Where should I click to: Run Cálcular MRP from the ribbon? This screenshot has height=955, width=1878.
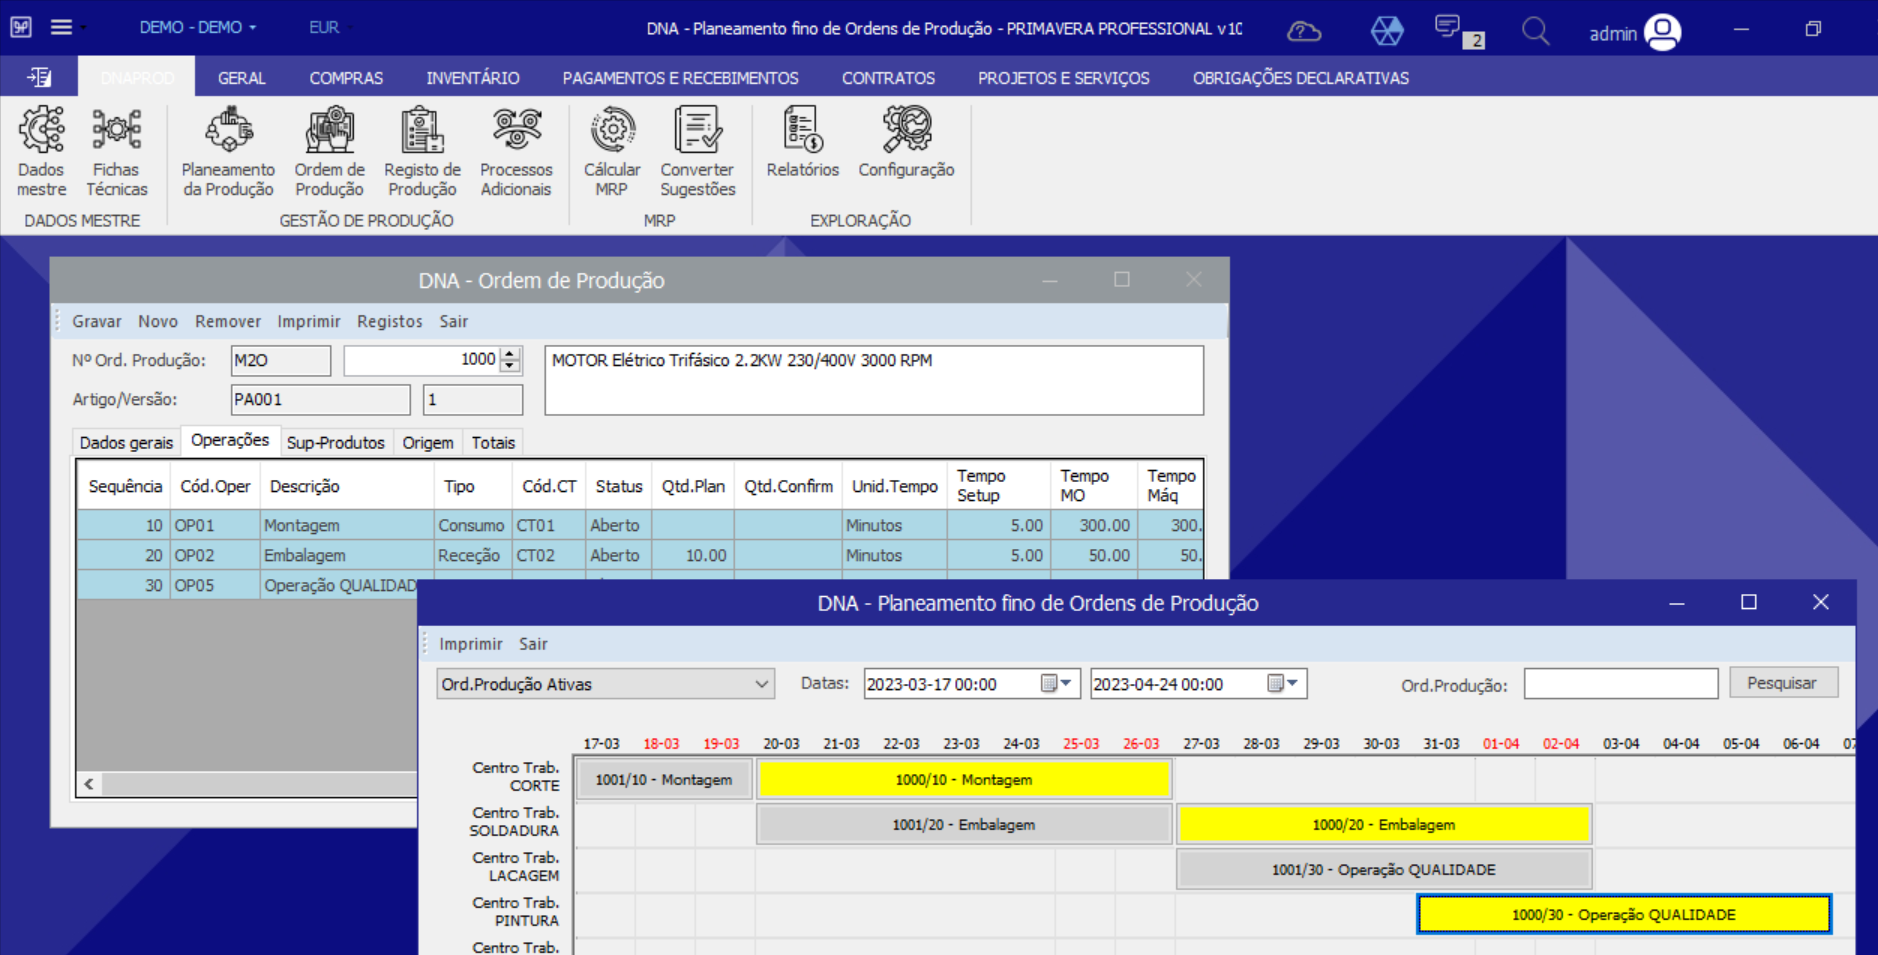(612, 152)
